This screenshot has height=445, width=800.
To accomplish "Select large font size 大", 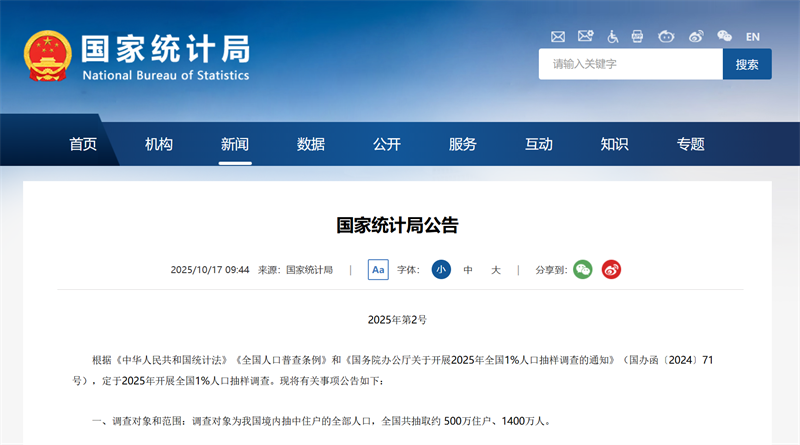I will [x=496, y=270].
